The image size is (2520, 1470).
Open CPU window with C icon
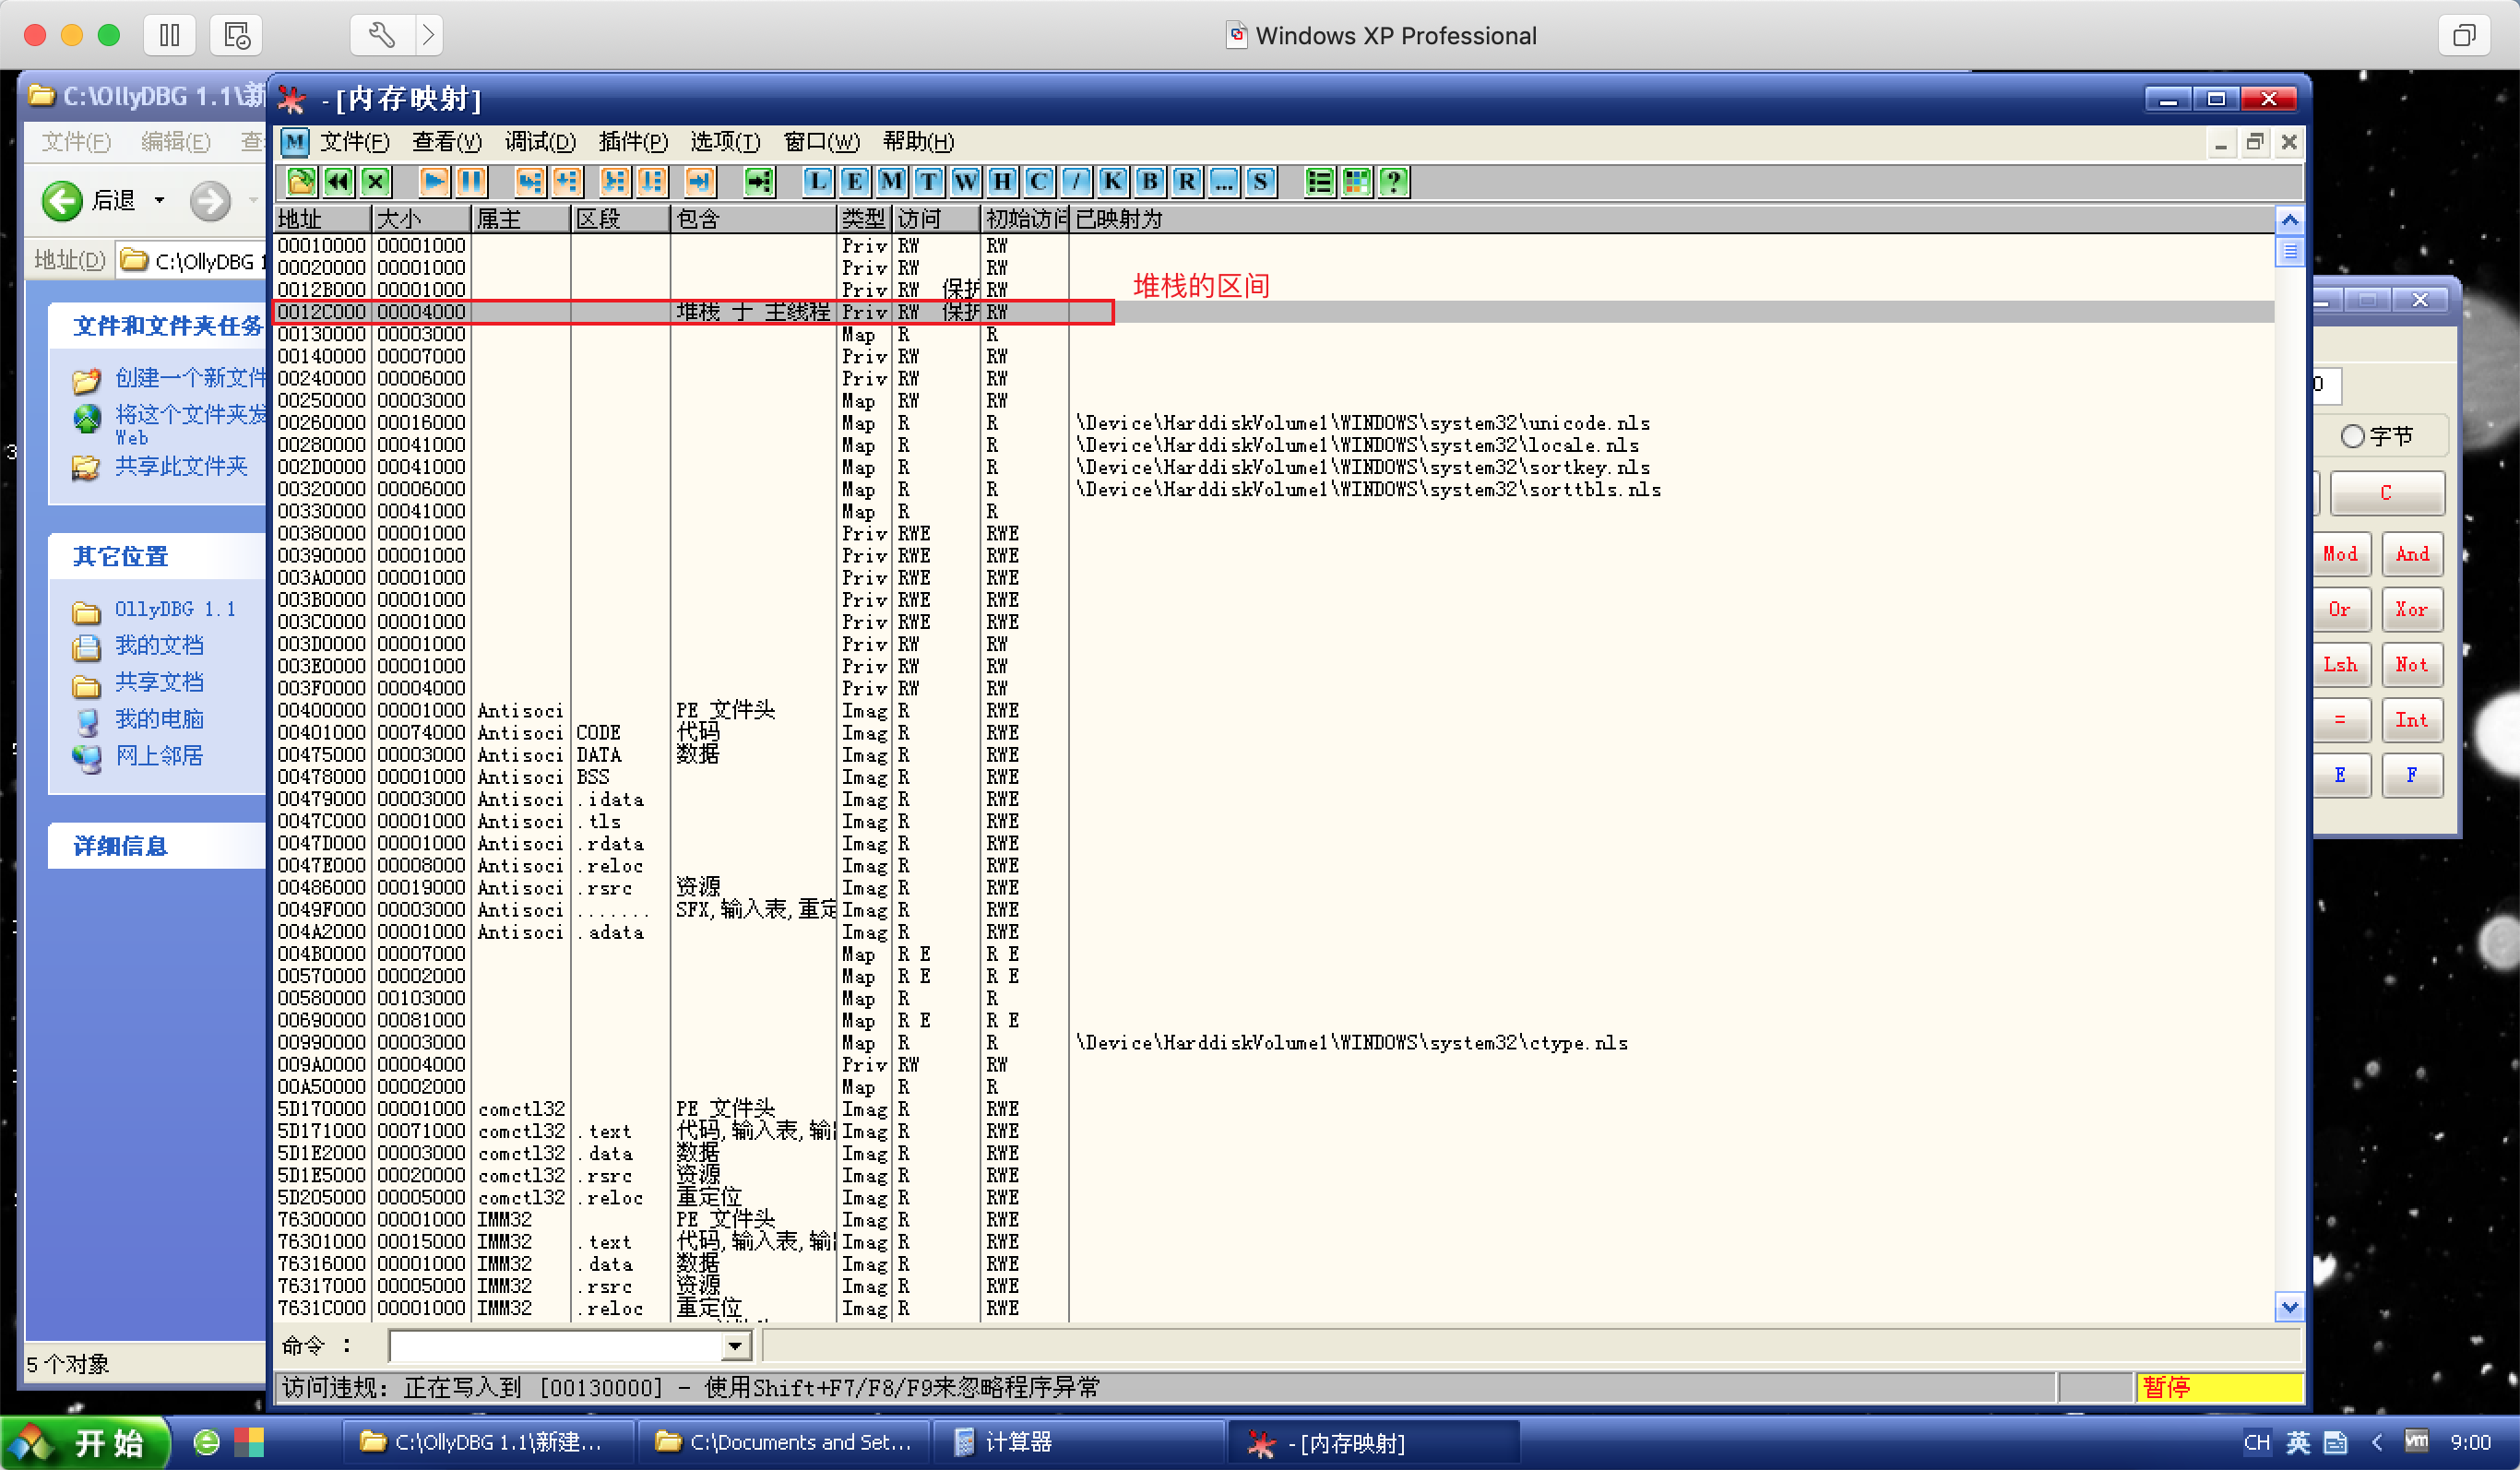pos(1039,182)
